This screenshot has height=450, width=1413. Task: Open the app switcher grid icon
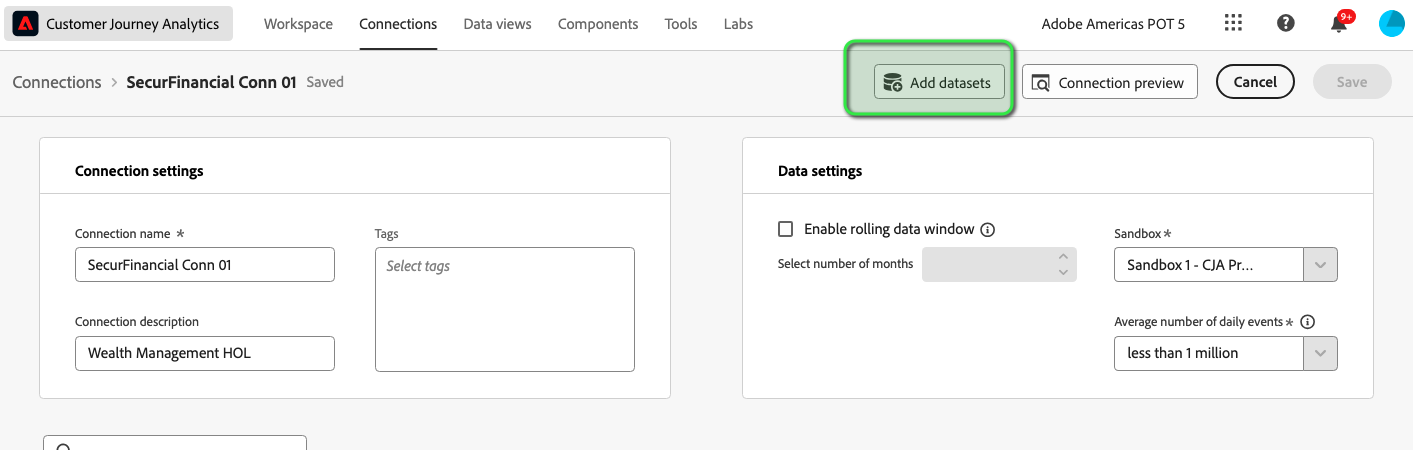pos(1233,23)
